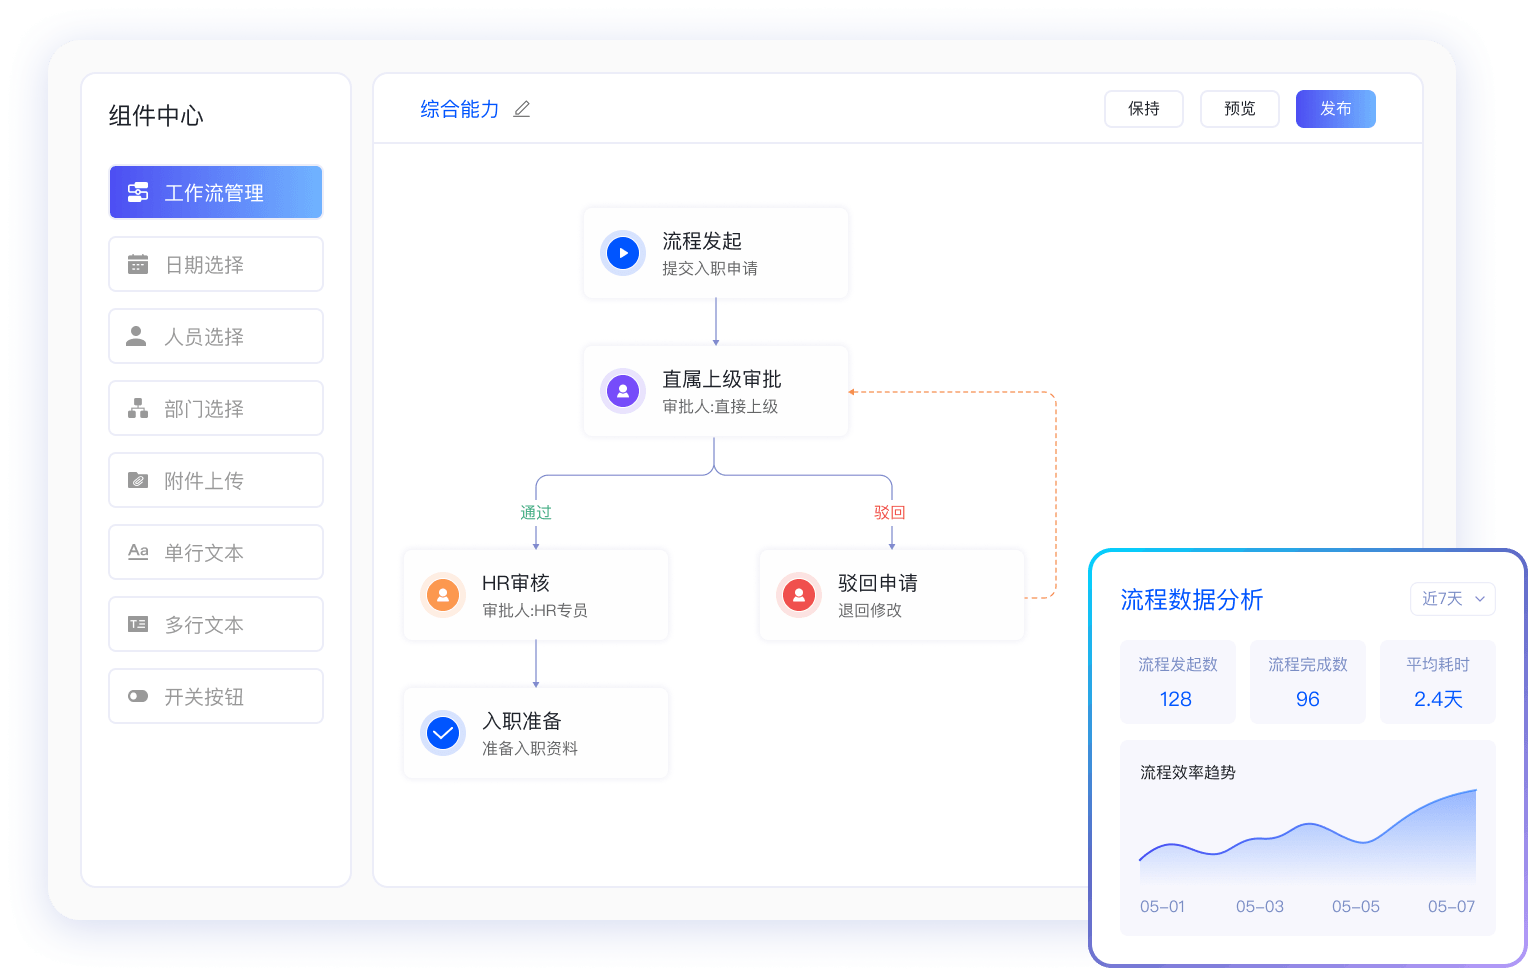Click the 流程数据分析 panel heading
Viewport: 1528px width, 976px height.
(x=1192, y=599)
